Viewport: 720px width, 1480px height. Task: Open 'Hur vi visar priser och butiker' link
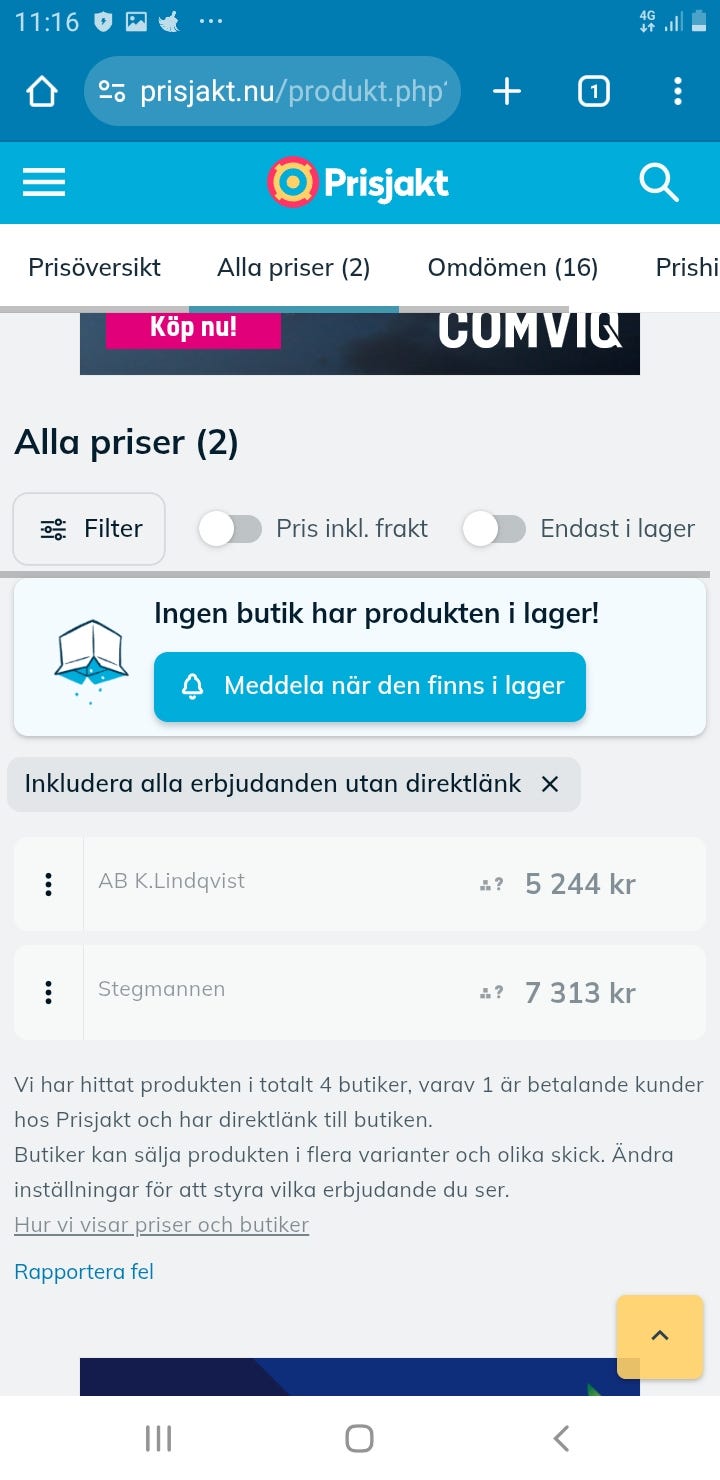pyautogui.click(x=161, y=1225)
